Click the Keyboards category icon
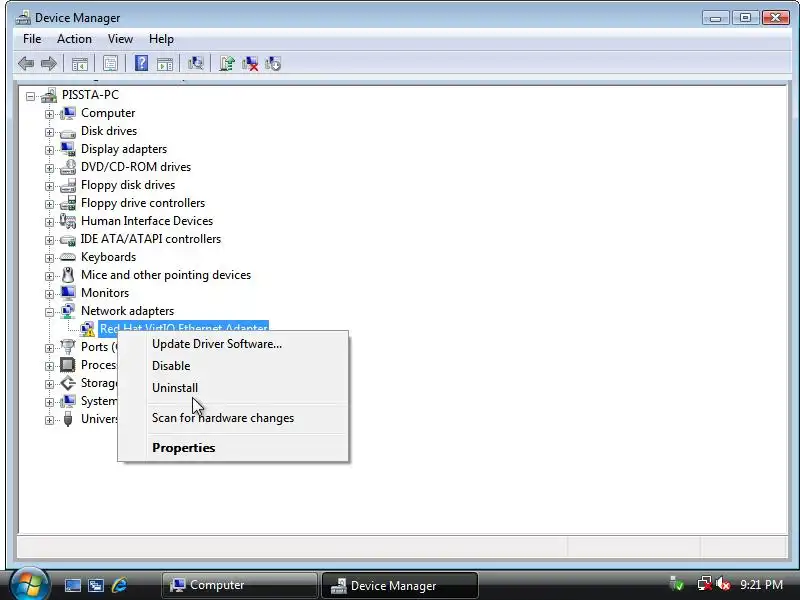Screen dimensions: 800x600 click(x=68, y=257)
